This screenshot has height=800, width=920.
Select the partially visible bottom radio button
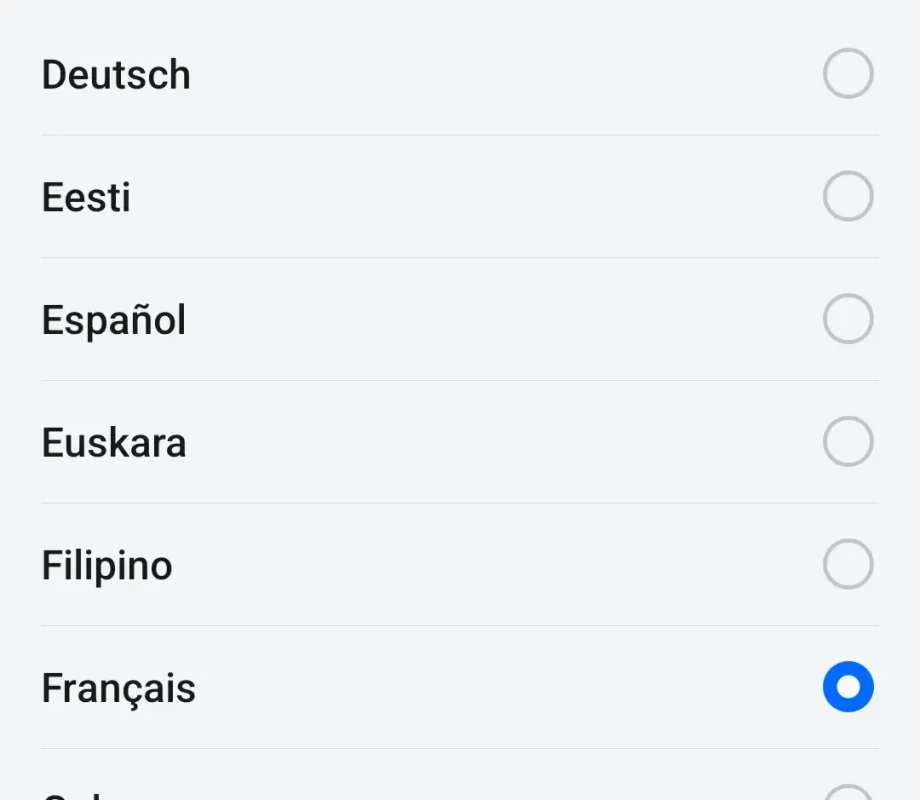click(x=848, y=792)
